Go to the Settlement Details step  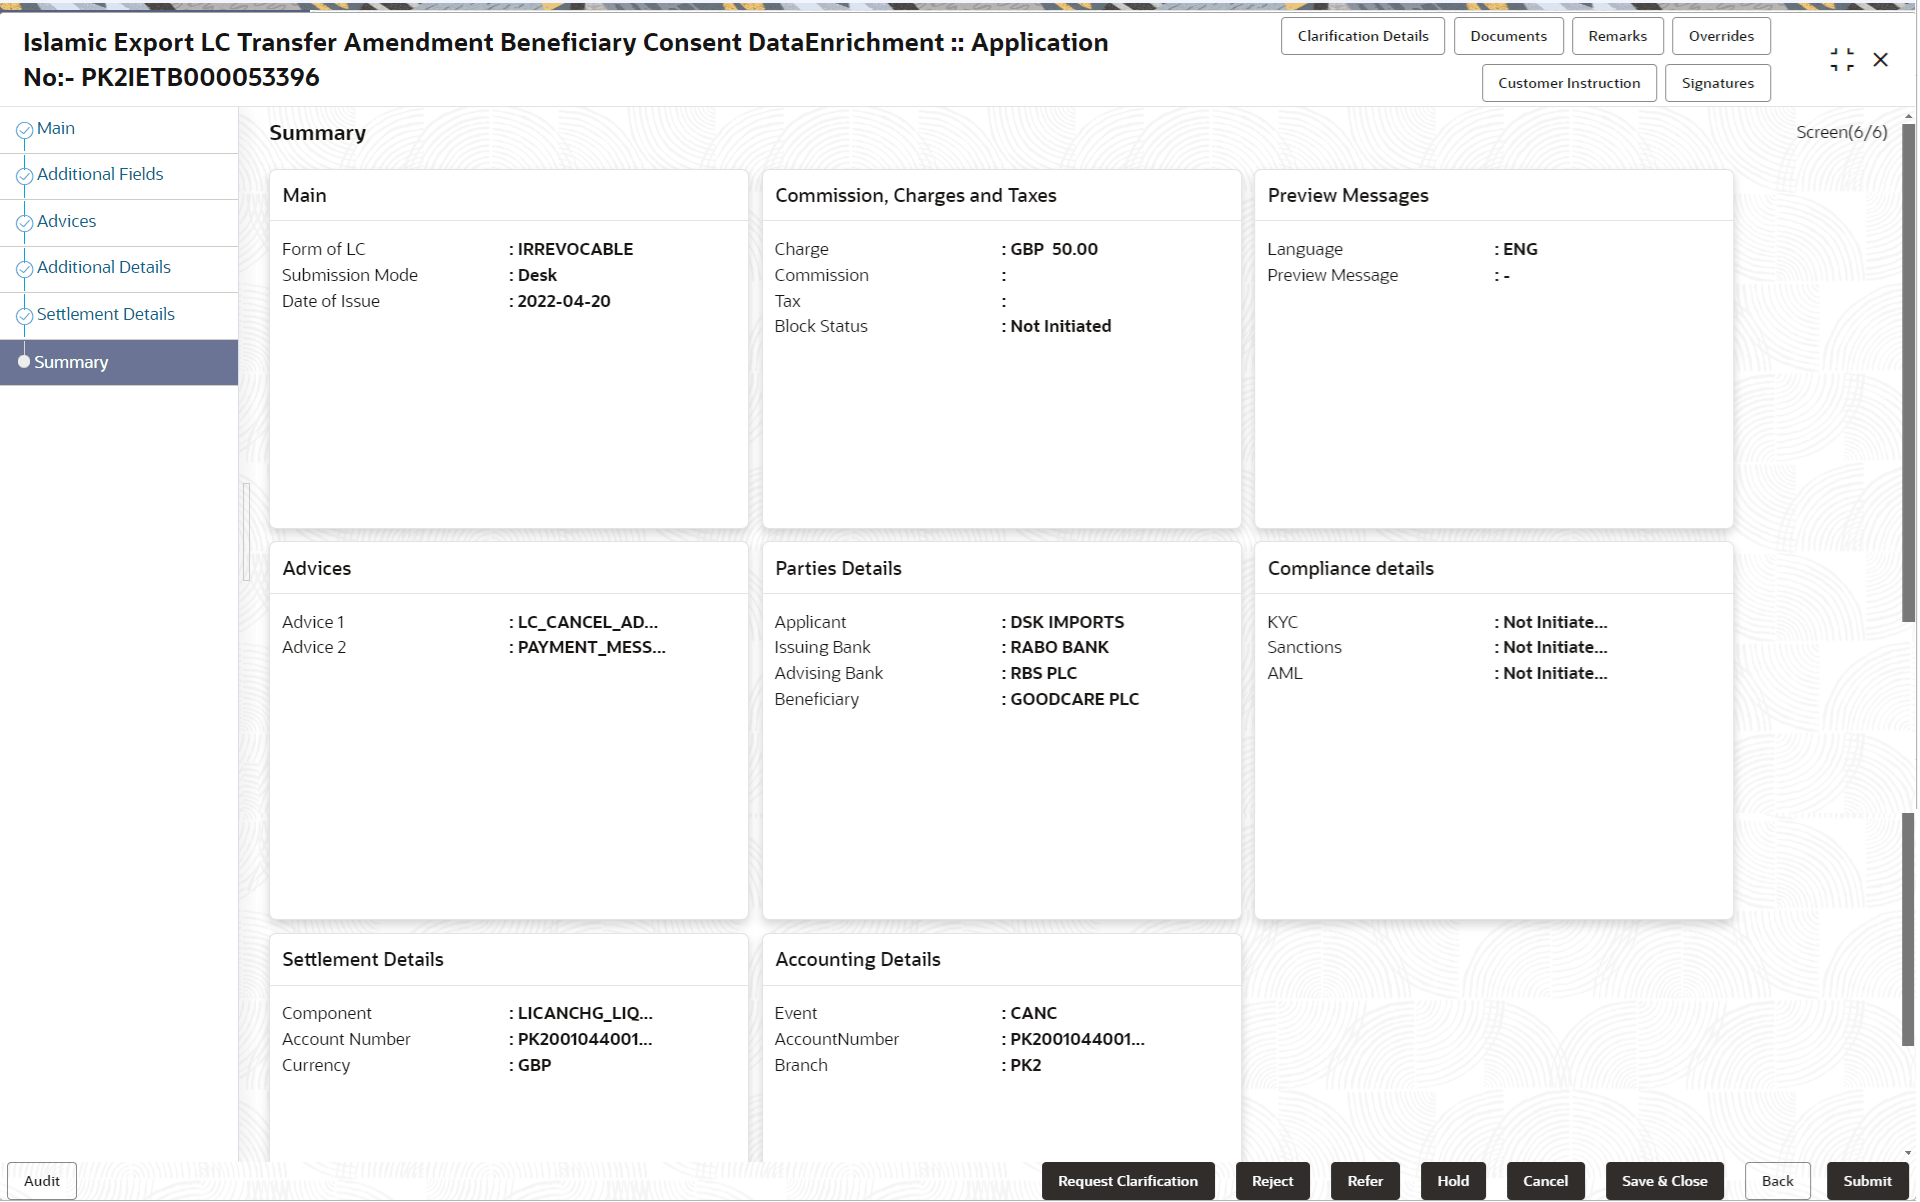coord(105,314)
